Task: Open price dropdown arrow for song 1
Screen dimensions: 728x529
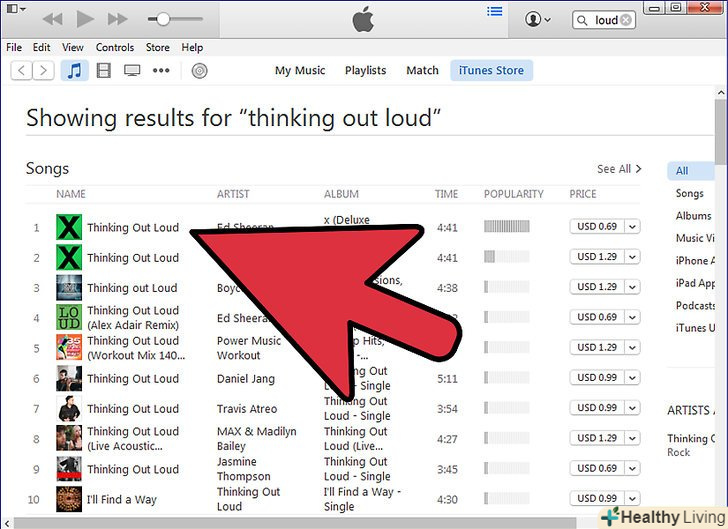Action: click(x=632, y=227)
